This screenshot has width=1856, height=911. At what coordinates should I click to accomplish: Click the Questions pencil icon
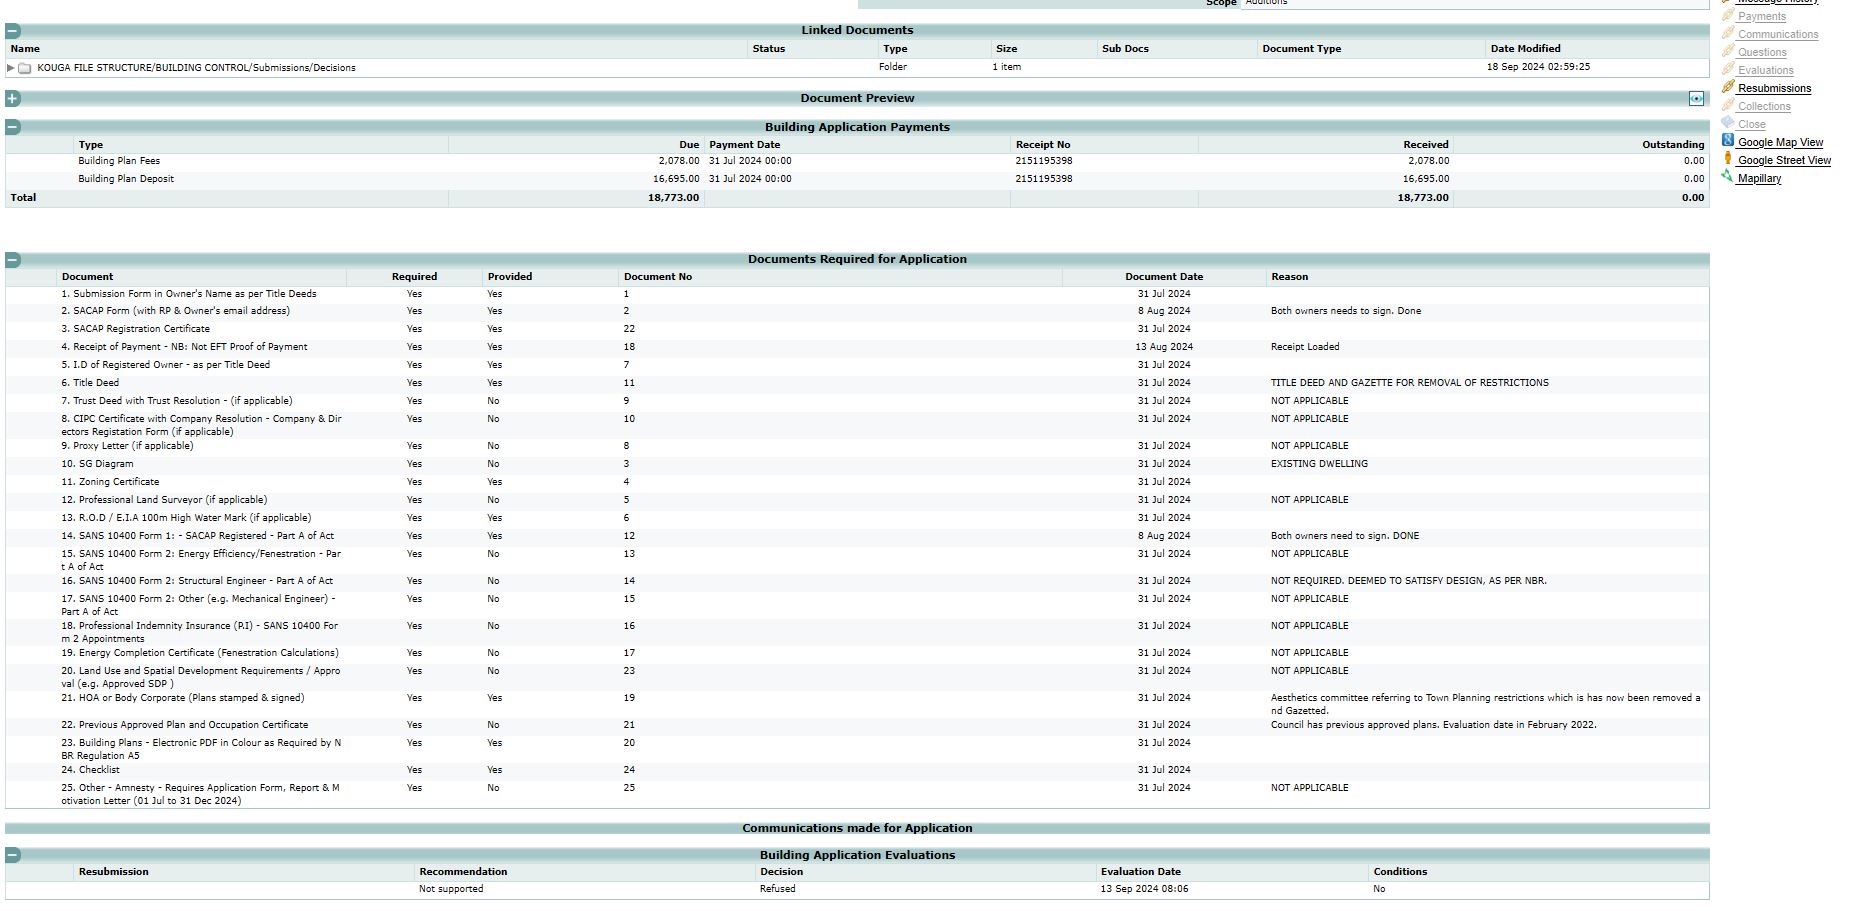coord(1728,51)
